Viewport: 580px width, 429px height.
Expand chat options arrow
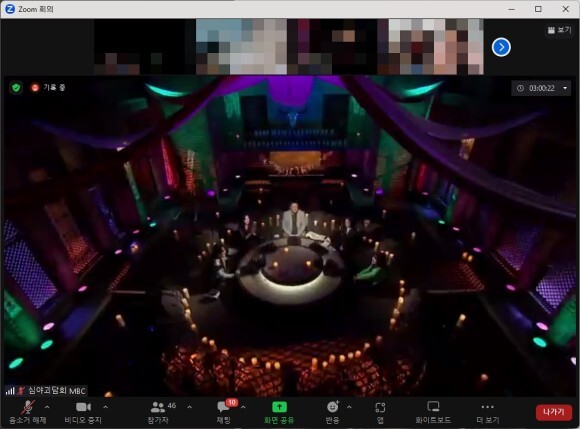pos(243,407)
